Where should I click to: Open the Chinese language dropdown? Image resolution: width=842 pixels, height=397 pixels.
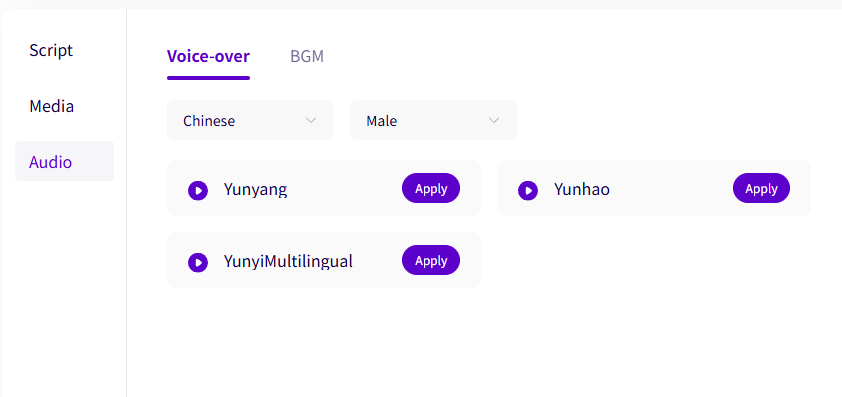(x=250, y=120)
